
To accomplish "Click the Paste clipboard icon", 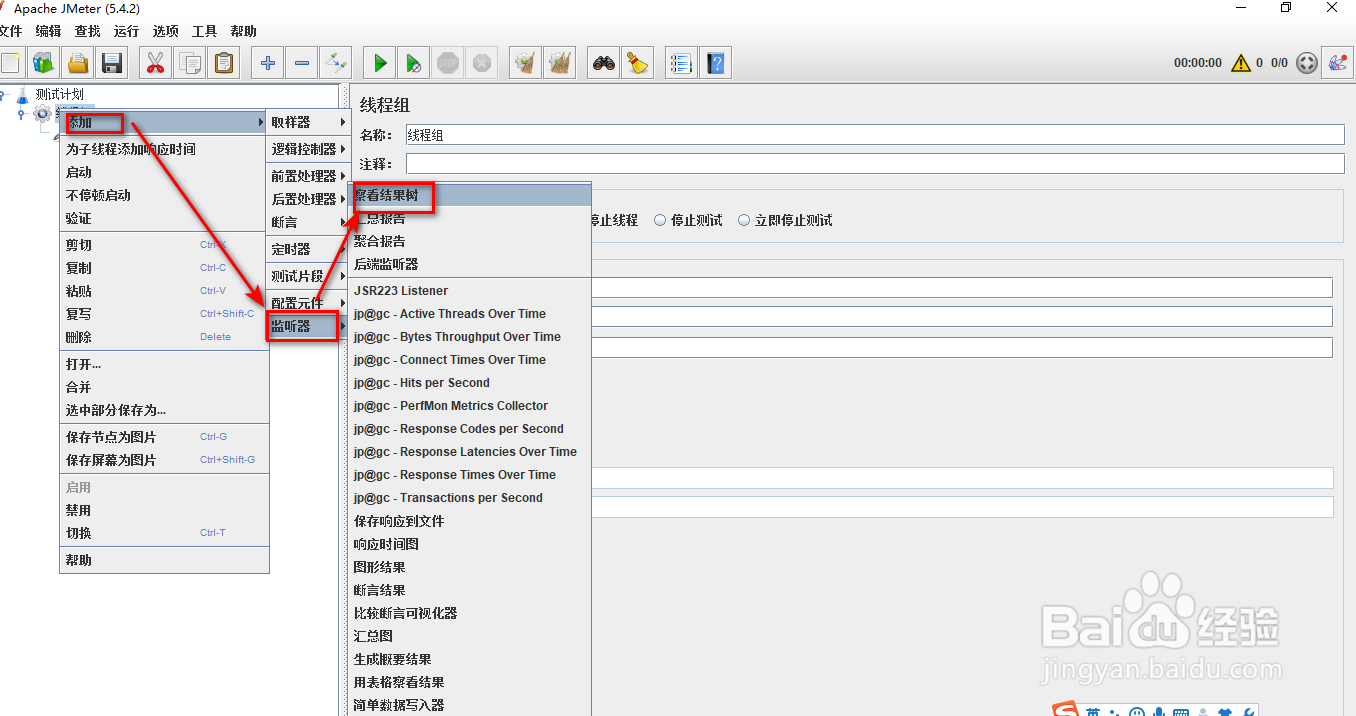I will [x=223, y=63].
